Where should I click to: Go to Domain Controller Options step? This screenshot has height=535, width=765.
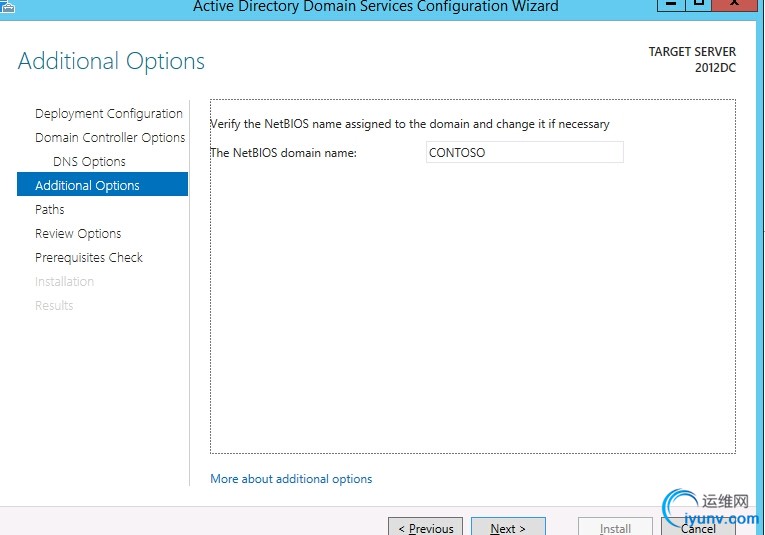(110, 138)
